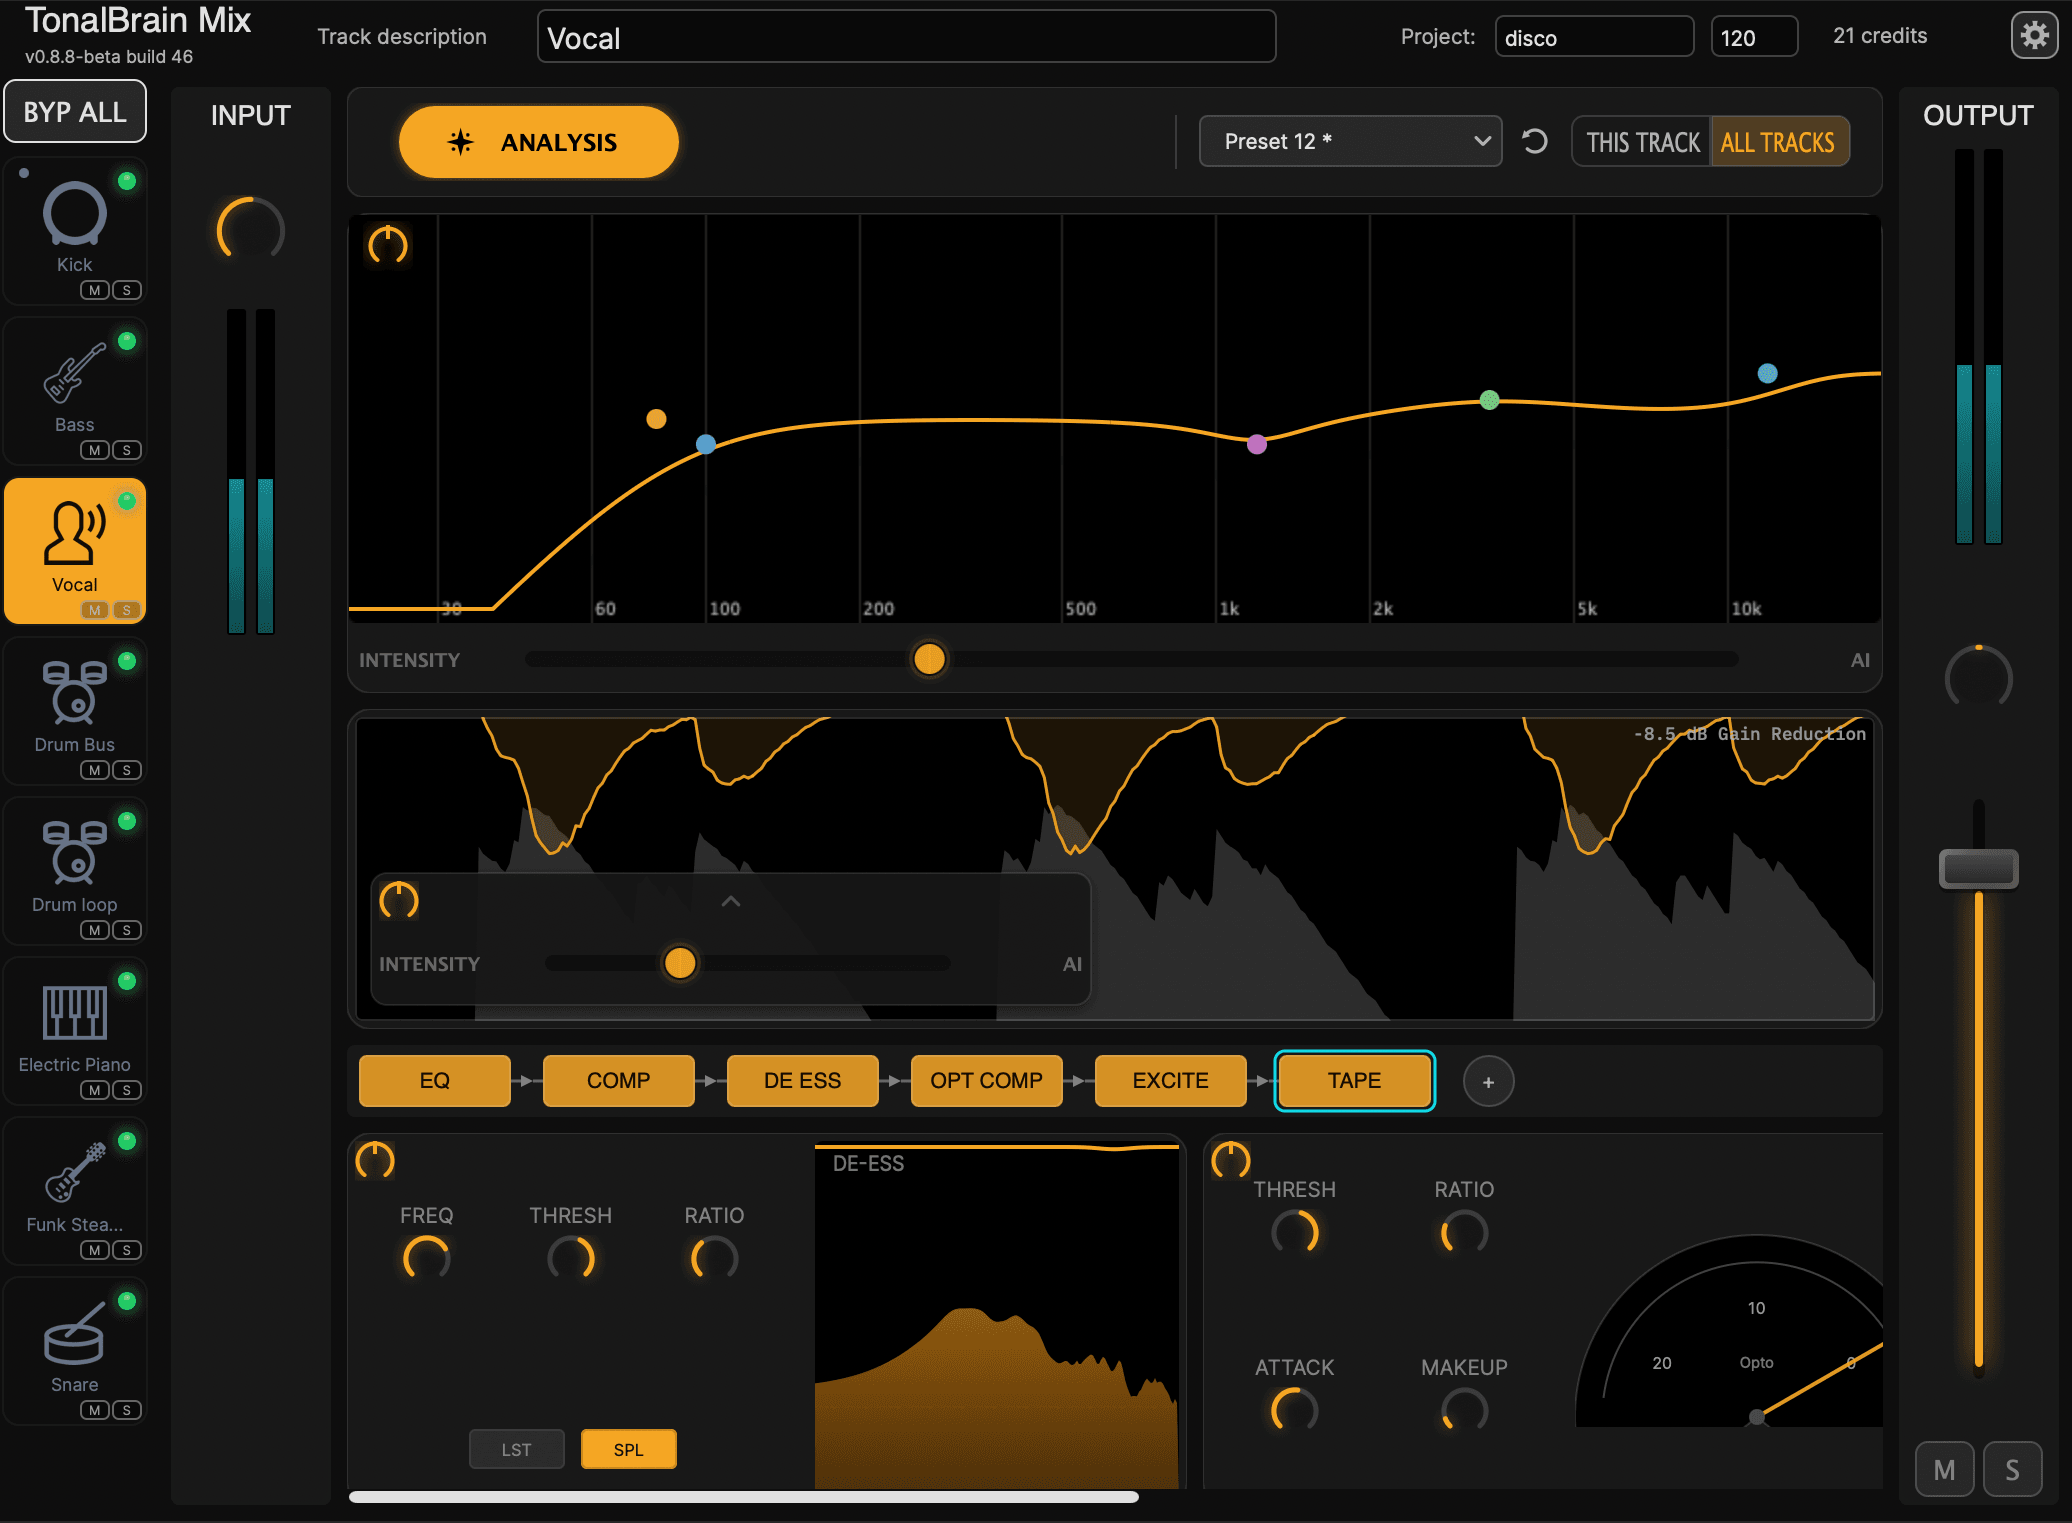Toggle the Opto compressor module power icon

pos(1231,1160)
